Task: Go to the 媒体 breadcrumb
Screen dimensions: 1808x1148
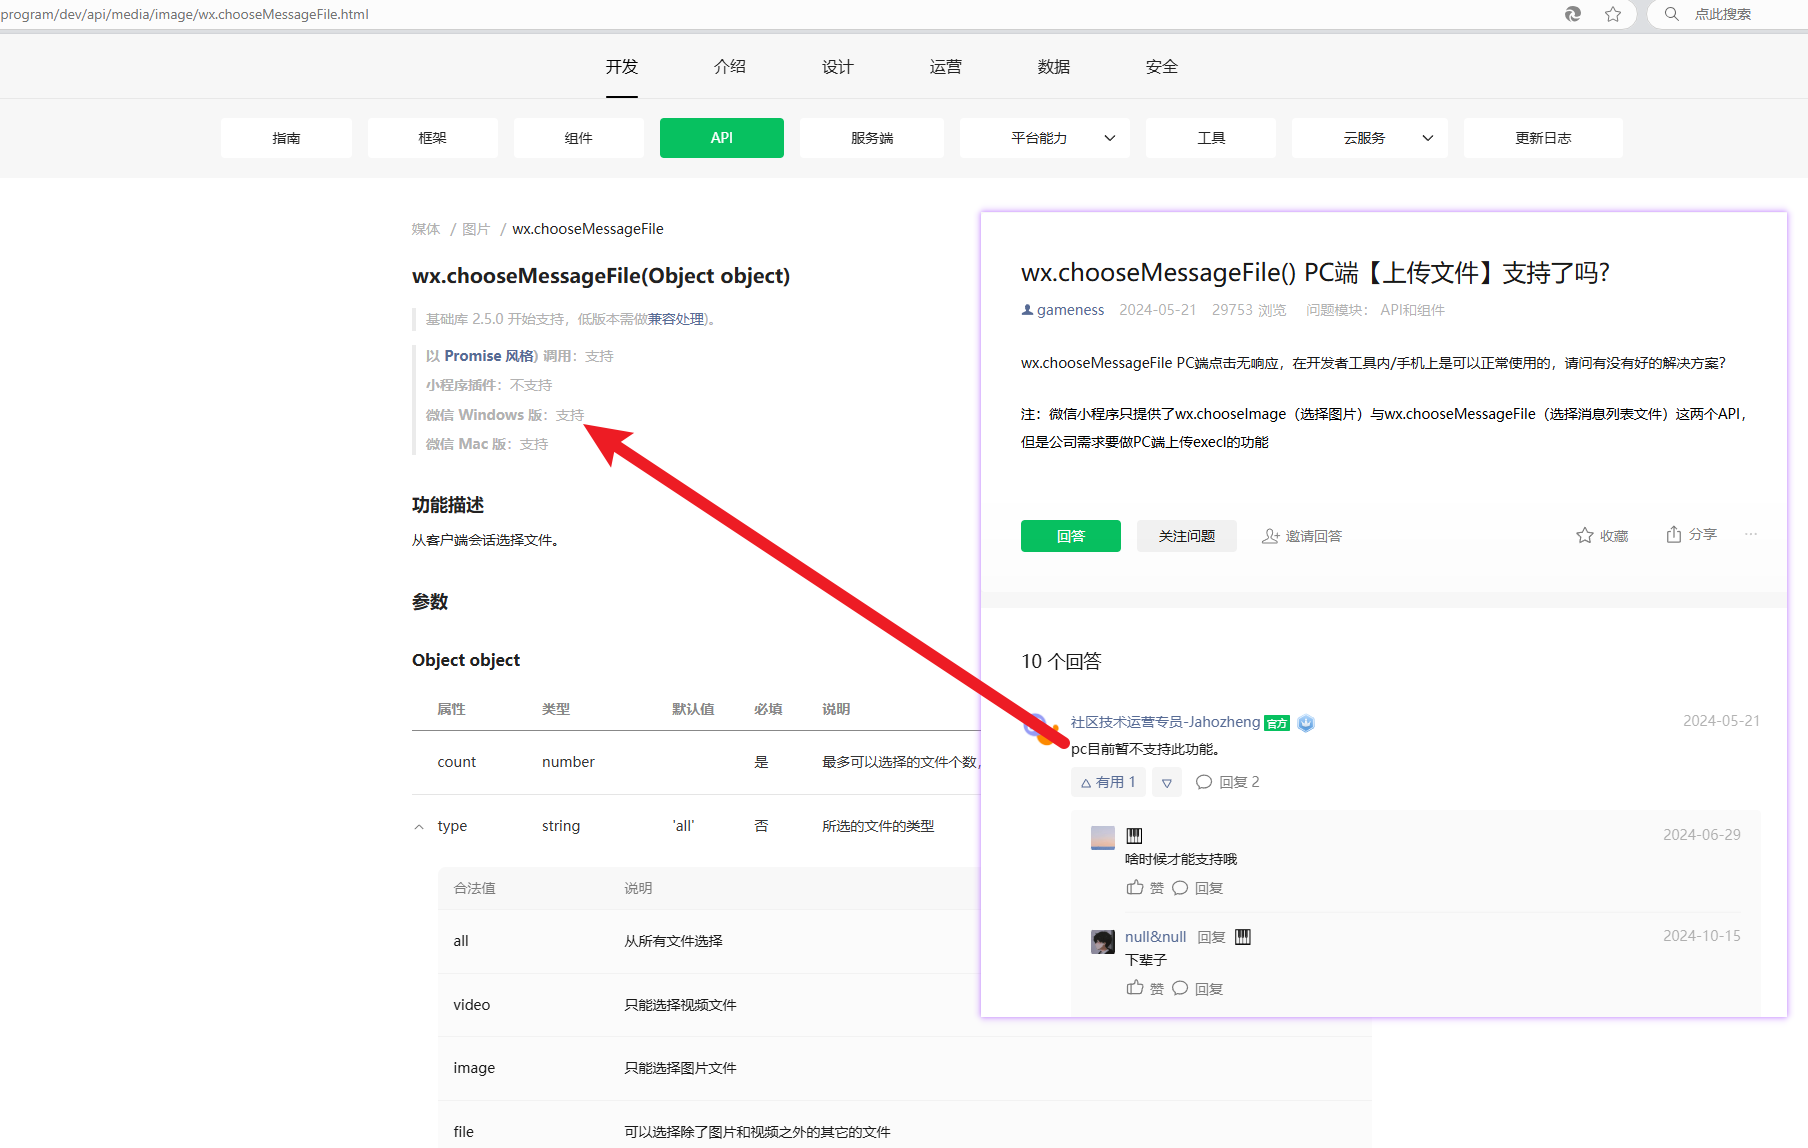Action: coord(426,229)
